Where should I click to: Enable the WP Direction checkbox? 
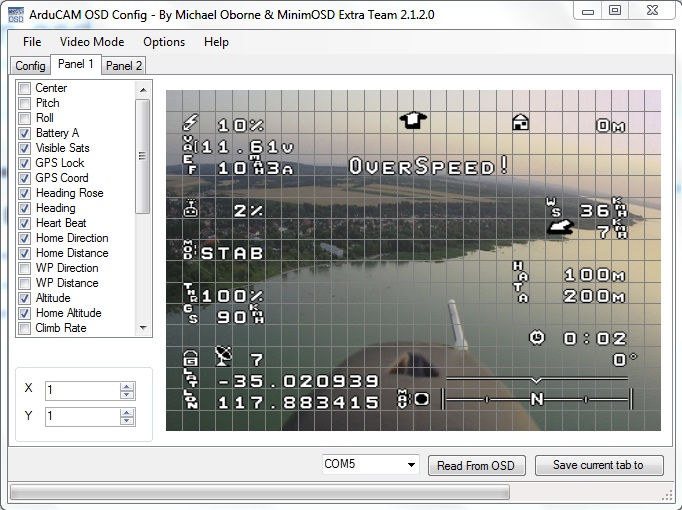click(x=25, y=268)
